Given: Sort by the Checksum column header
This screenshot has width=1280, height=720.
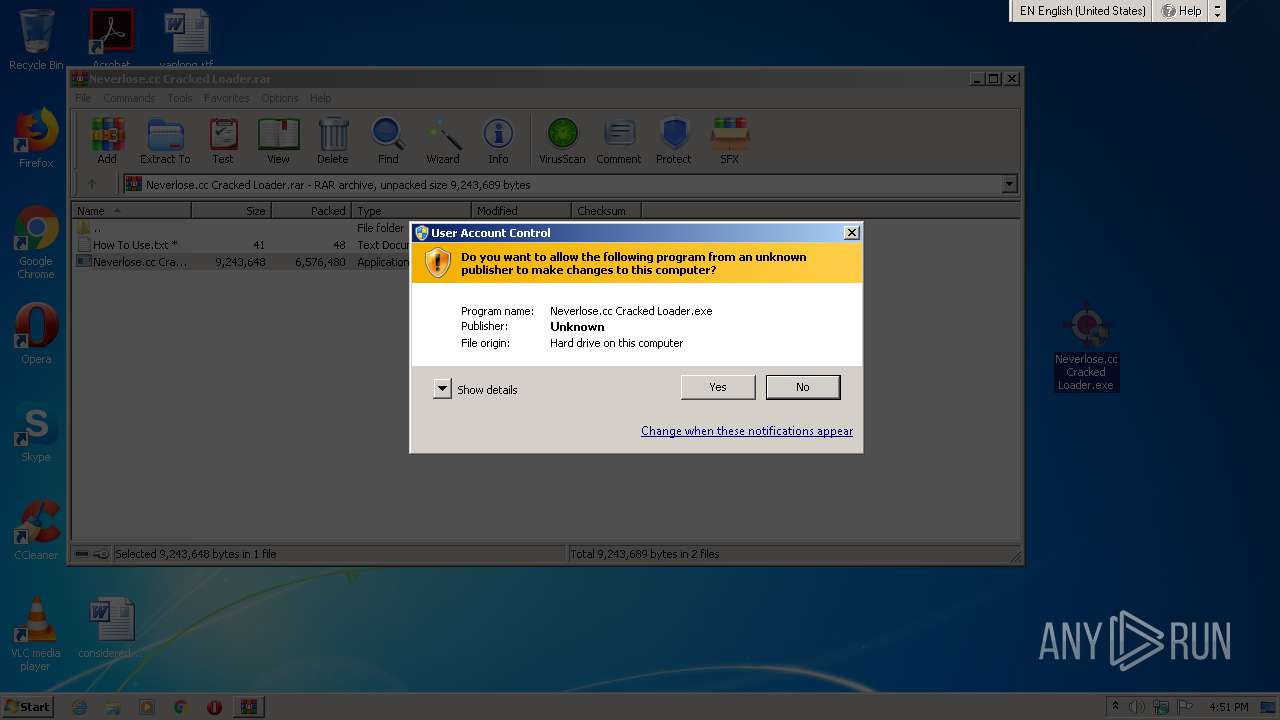Looking at the screenshot, I should point(606,211).
